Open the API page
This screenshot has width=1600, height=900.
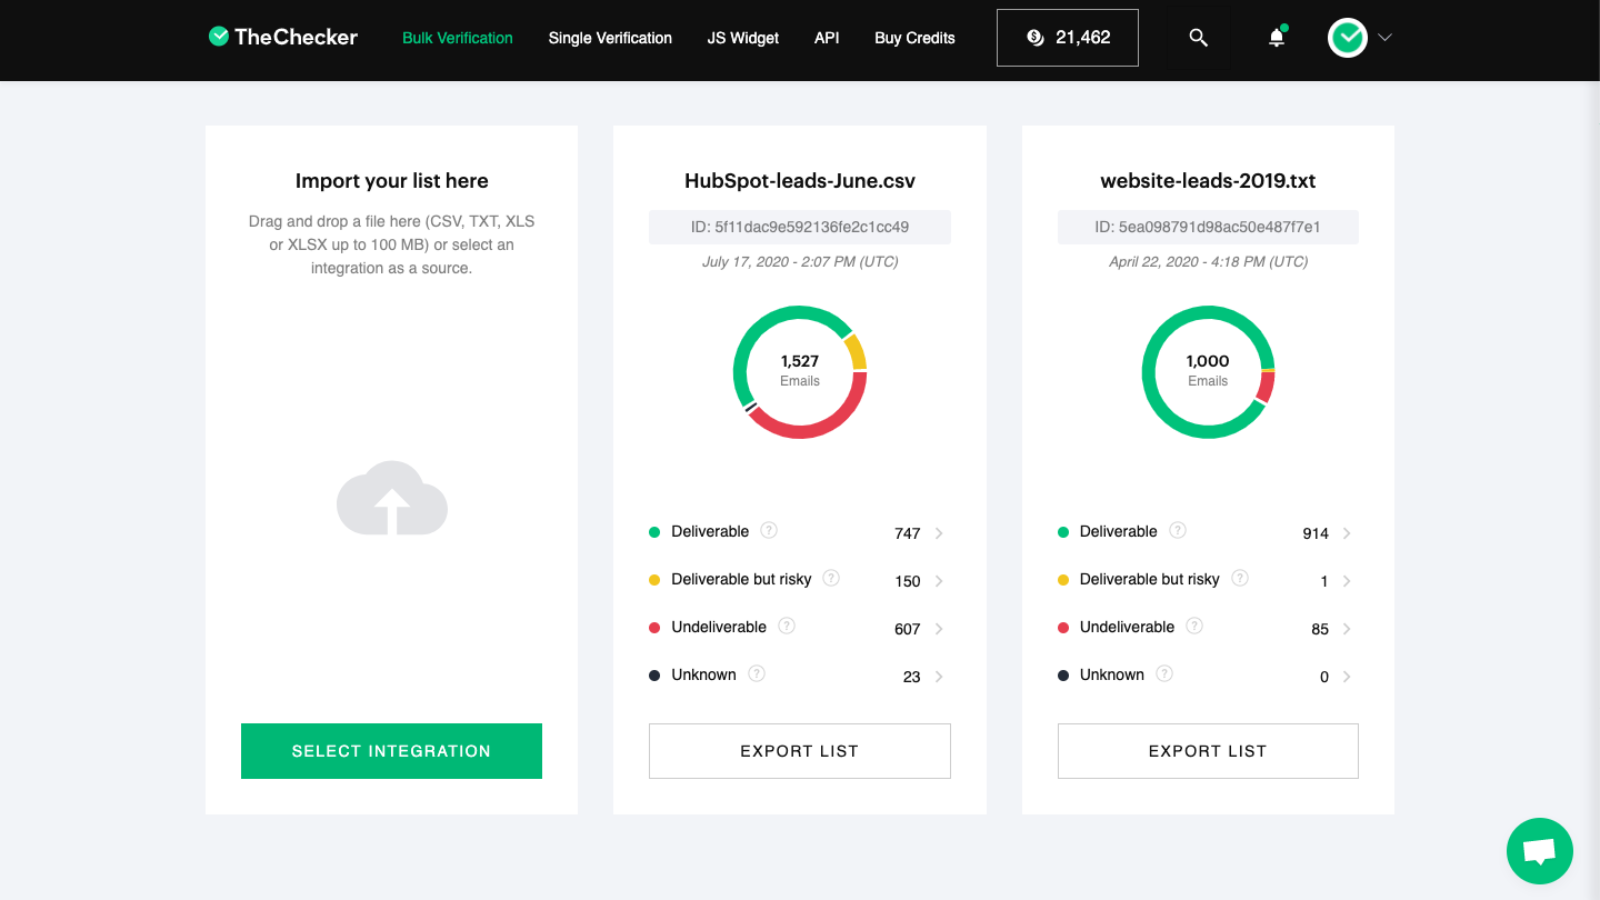pos(826,37)
